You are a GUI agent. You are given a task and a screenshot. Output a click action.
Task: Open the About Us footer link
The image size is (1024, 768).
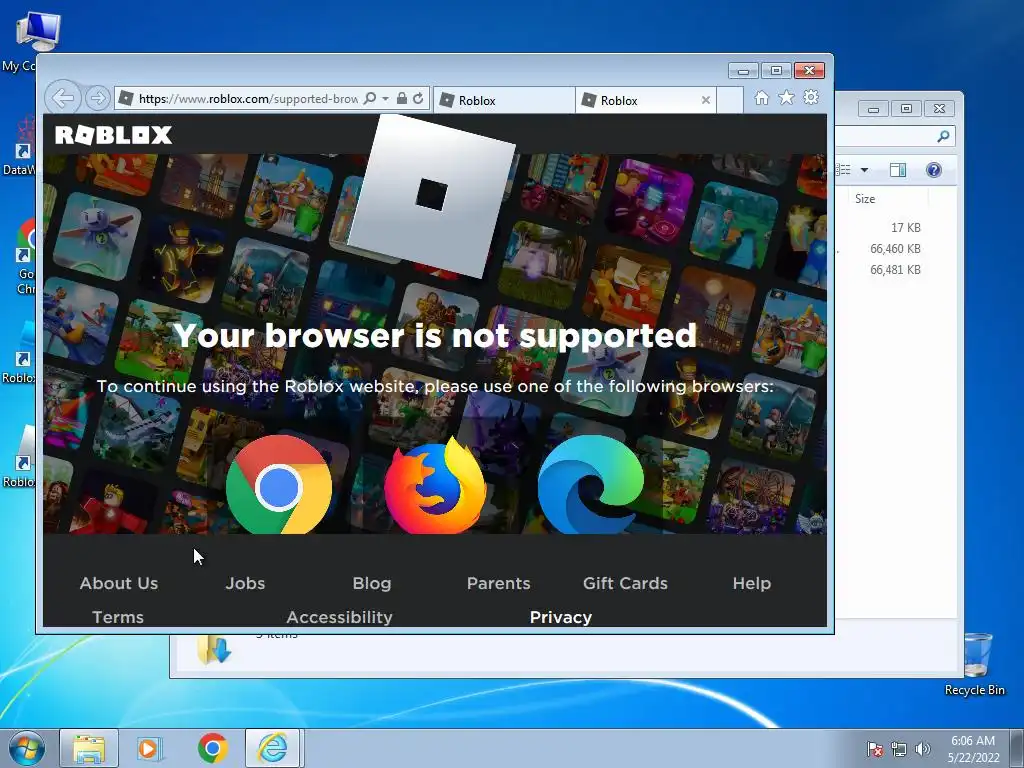119,583
